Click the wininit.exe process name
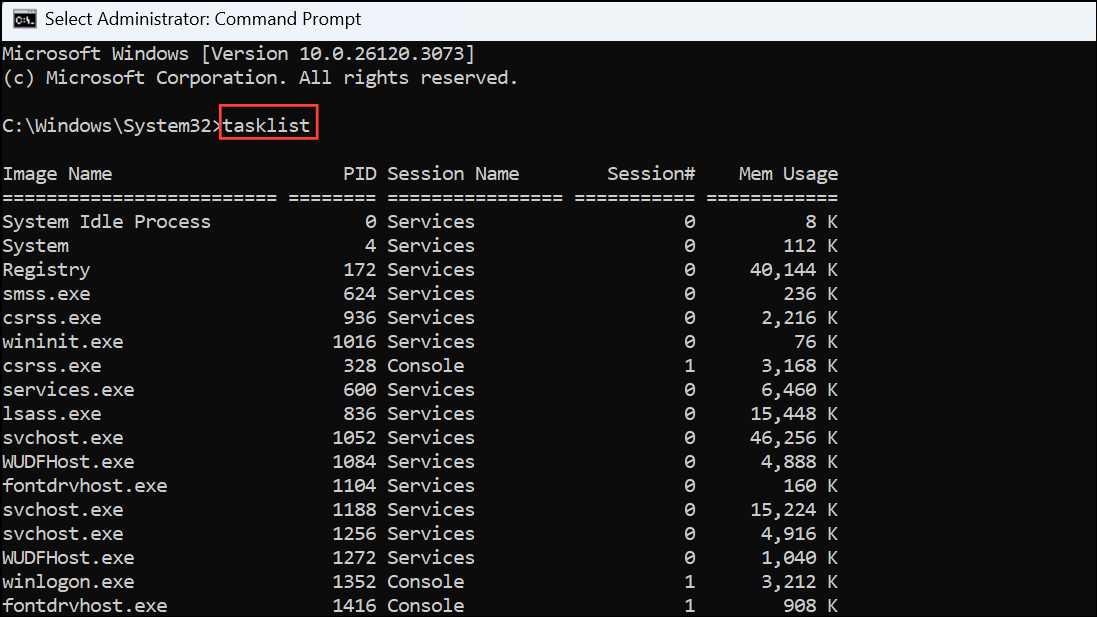 (63, 341)
